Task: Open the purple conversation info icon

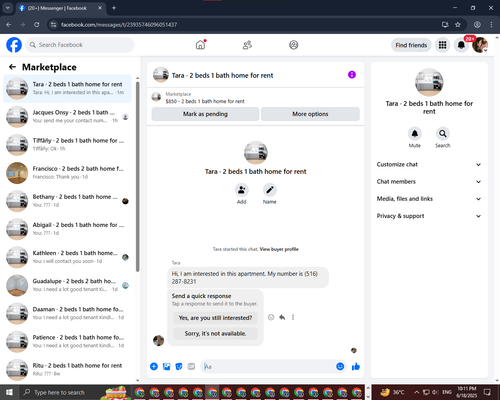Action: point(352,75)
